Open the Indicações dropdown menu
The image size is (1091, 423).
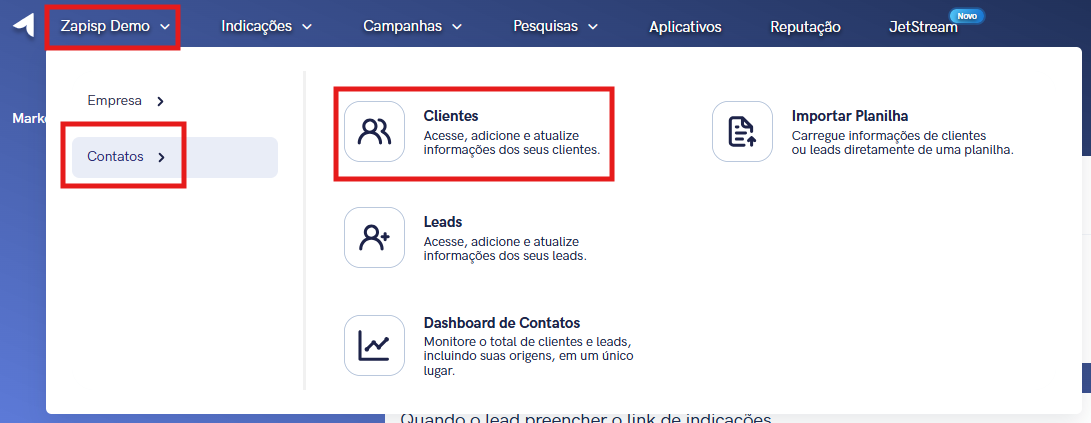point(266,26)
